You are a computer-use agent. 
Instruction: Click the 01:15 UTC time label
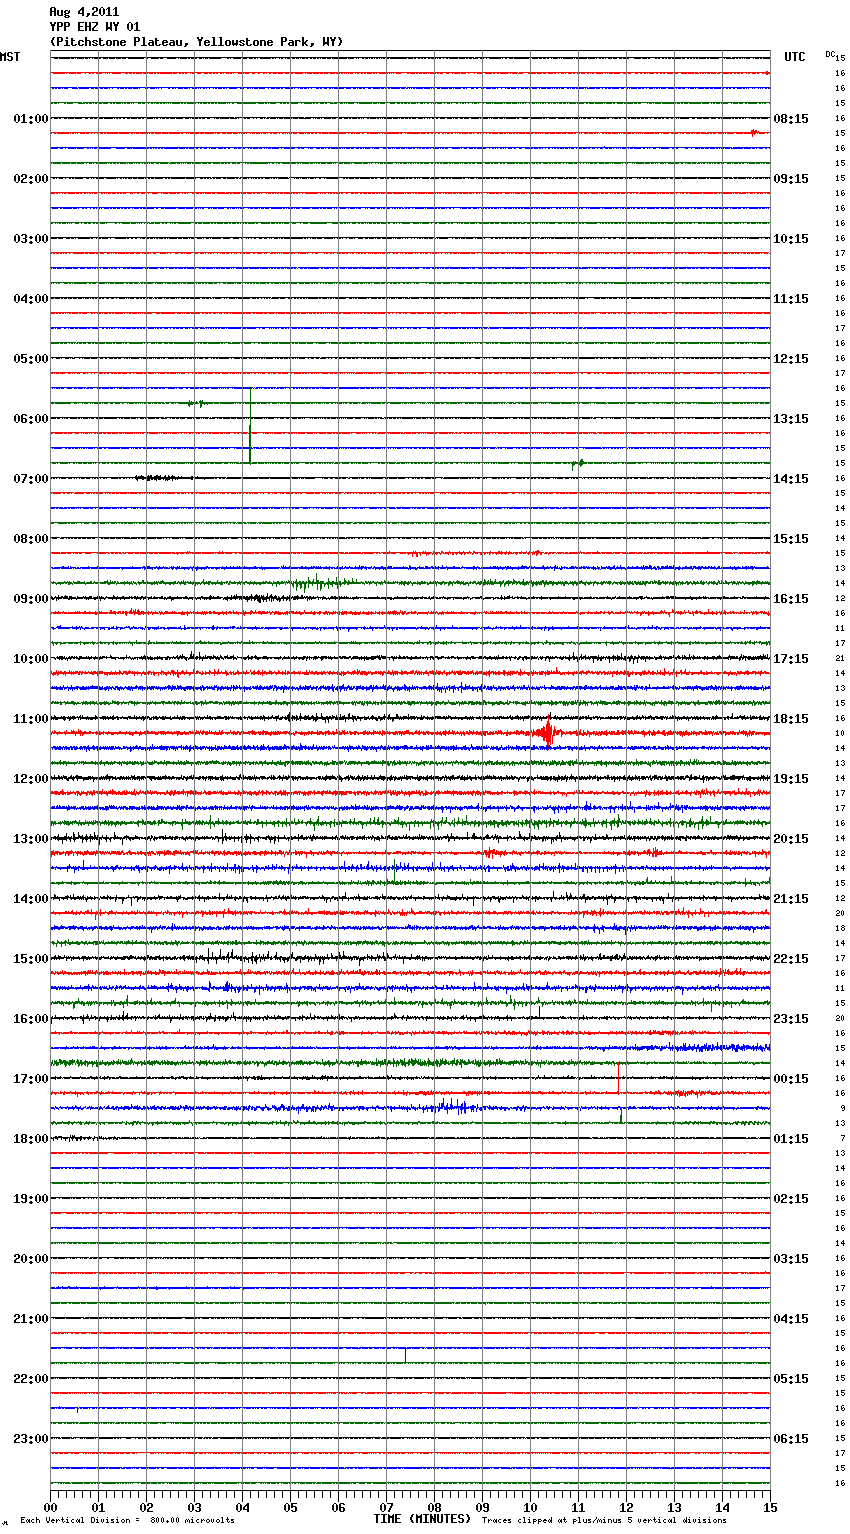(x=791, y=1139)
